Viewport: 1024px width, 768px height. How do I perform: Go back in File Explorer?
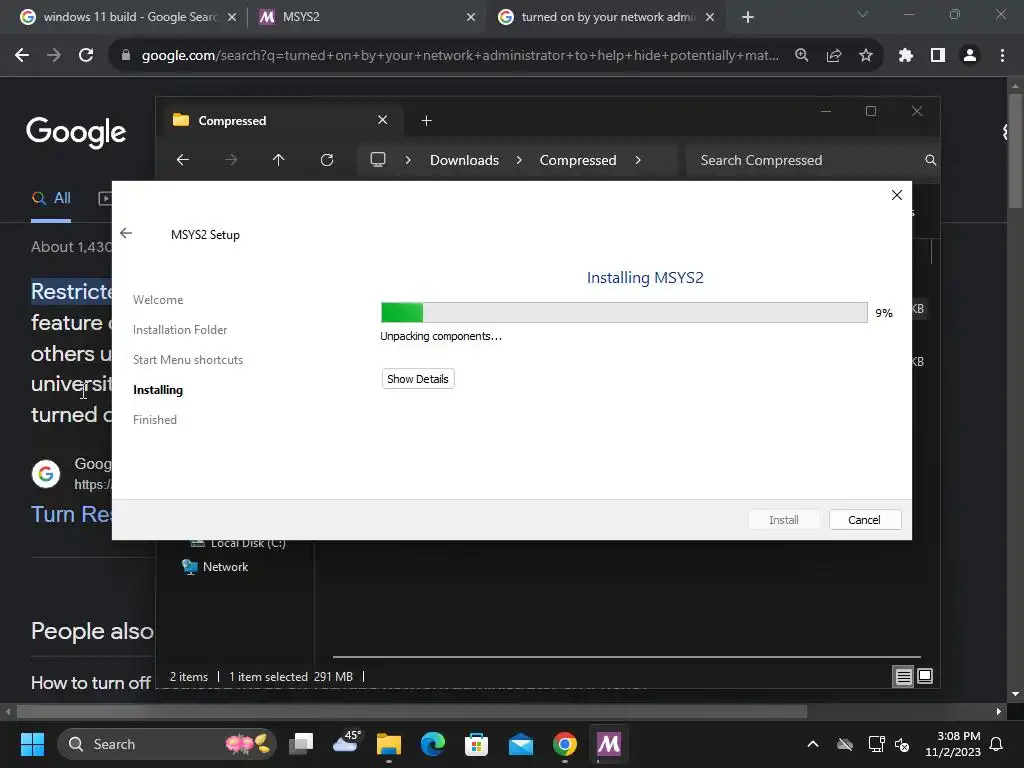183,160
